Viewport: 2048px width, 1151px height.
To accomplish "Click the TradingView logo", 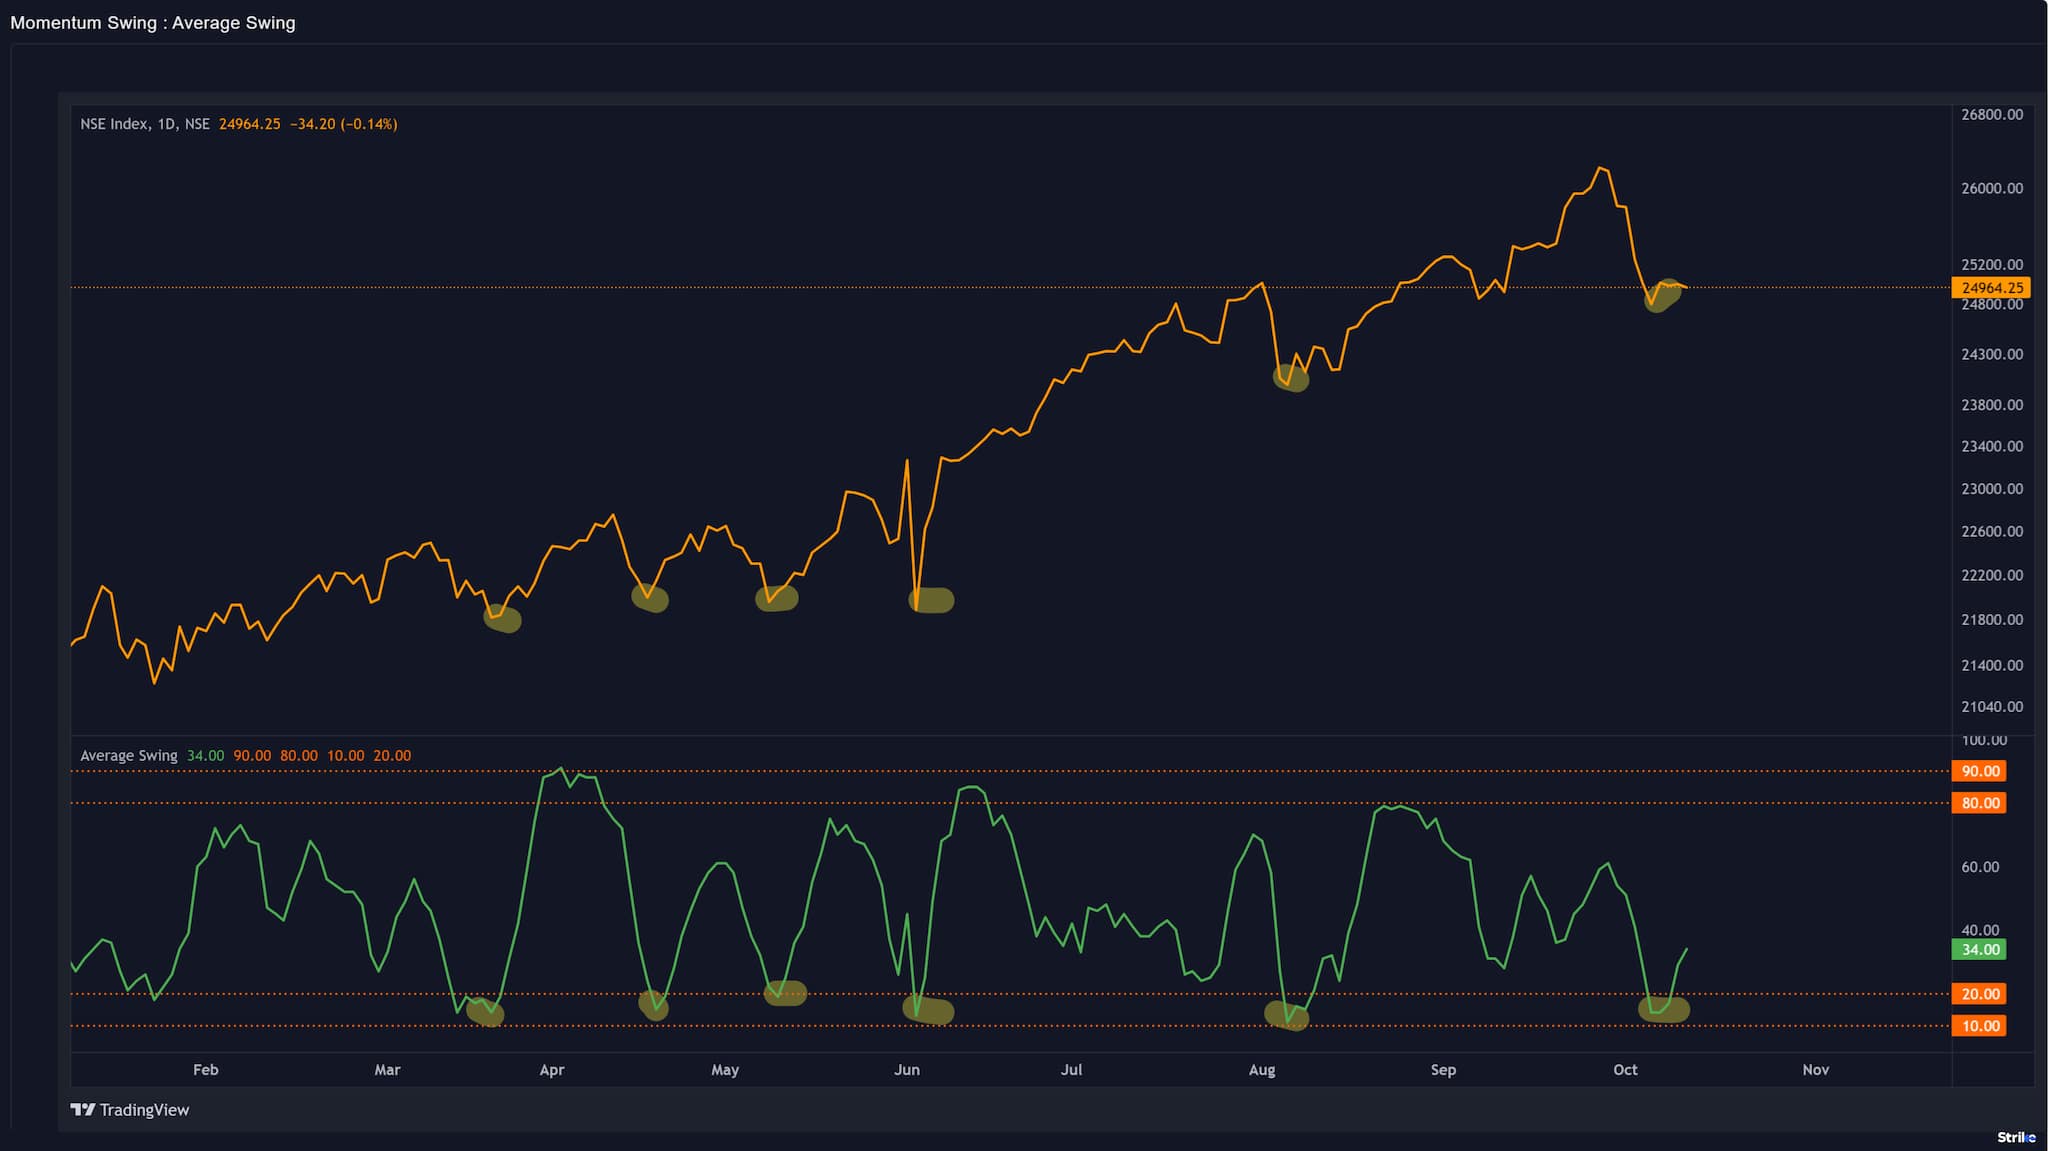I will (x=130, y=1109).
